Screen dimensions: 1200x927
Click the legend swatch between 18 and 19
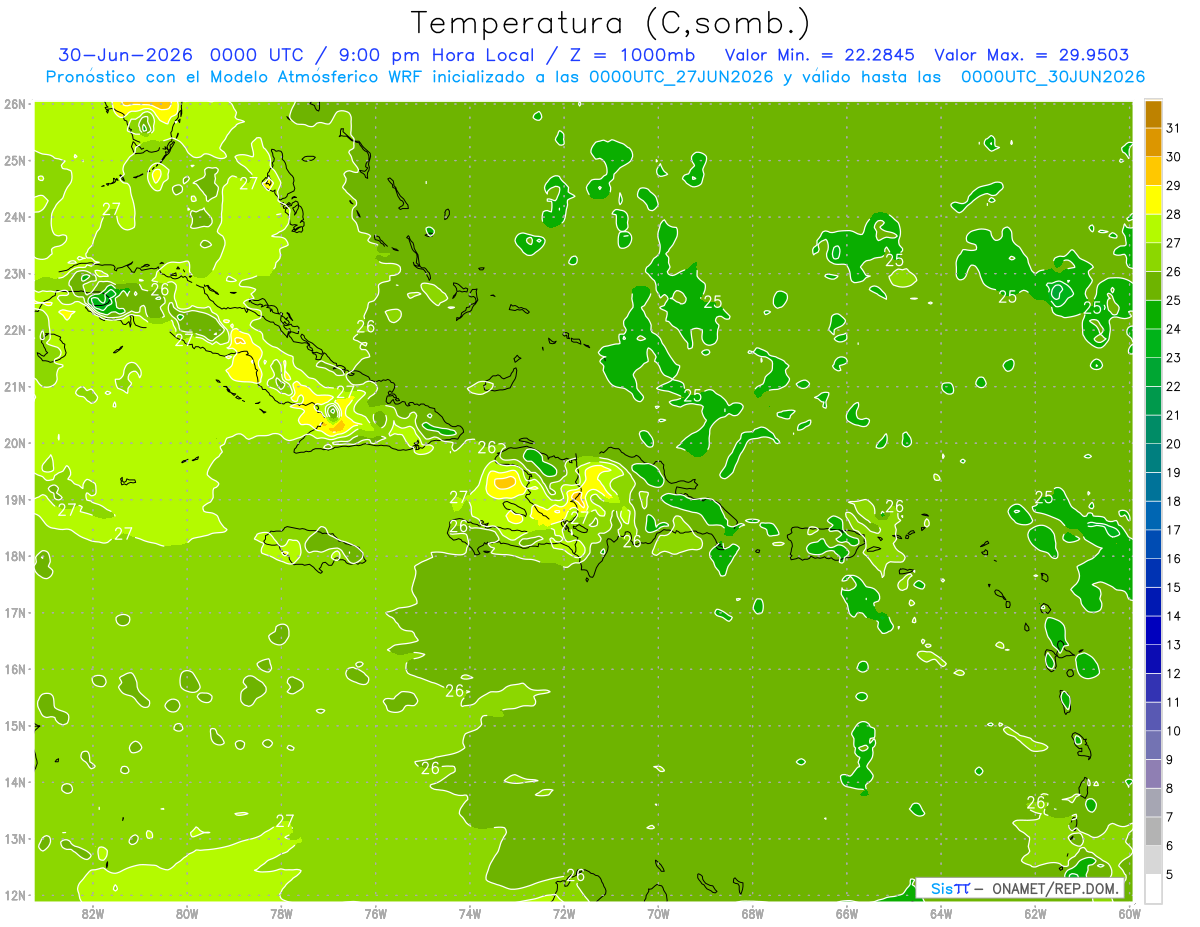point(1153,487)
